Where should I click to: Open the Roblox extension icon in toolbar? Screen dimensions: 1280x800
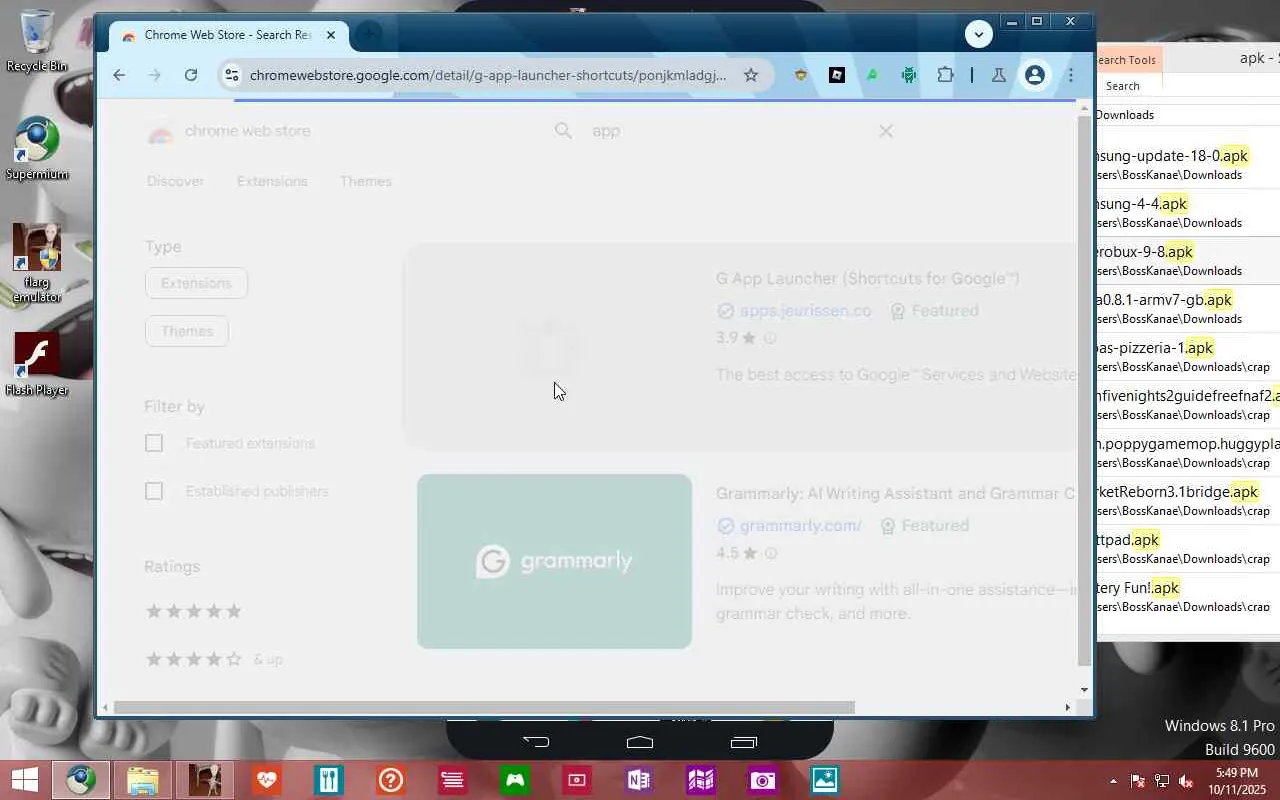(837, 75)
